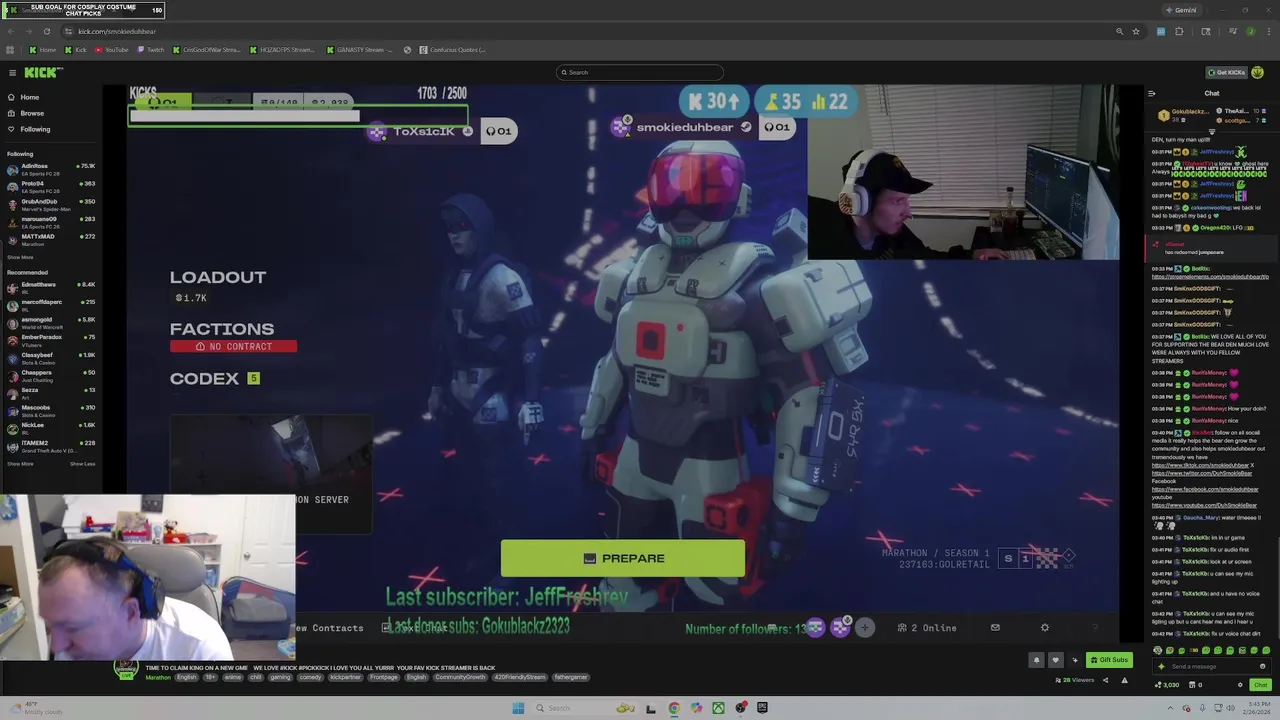Bookmark this page with star icon
The image size is (1280, 720).
(x=1136, y=31)
